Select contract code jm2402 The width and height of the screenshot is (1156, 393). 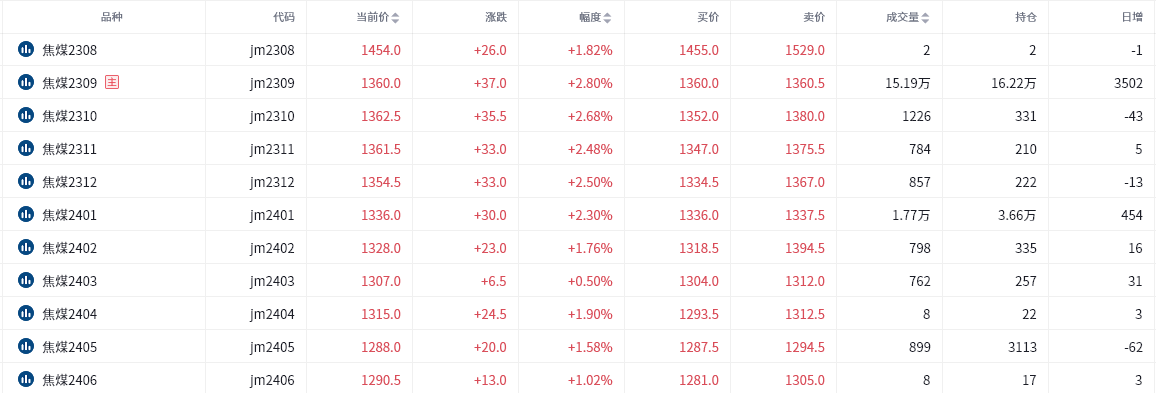click(273, 248)
